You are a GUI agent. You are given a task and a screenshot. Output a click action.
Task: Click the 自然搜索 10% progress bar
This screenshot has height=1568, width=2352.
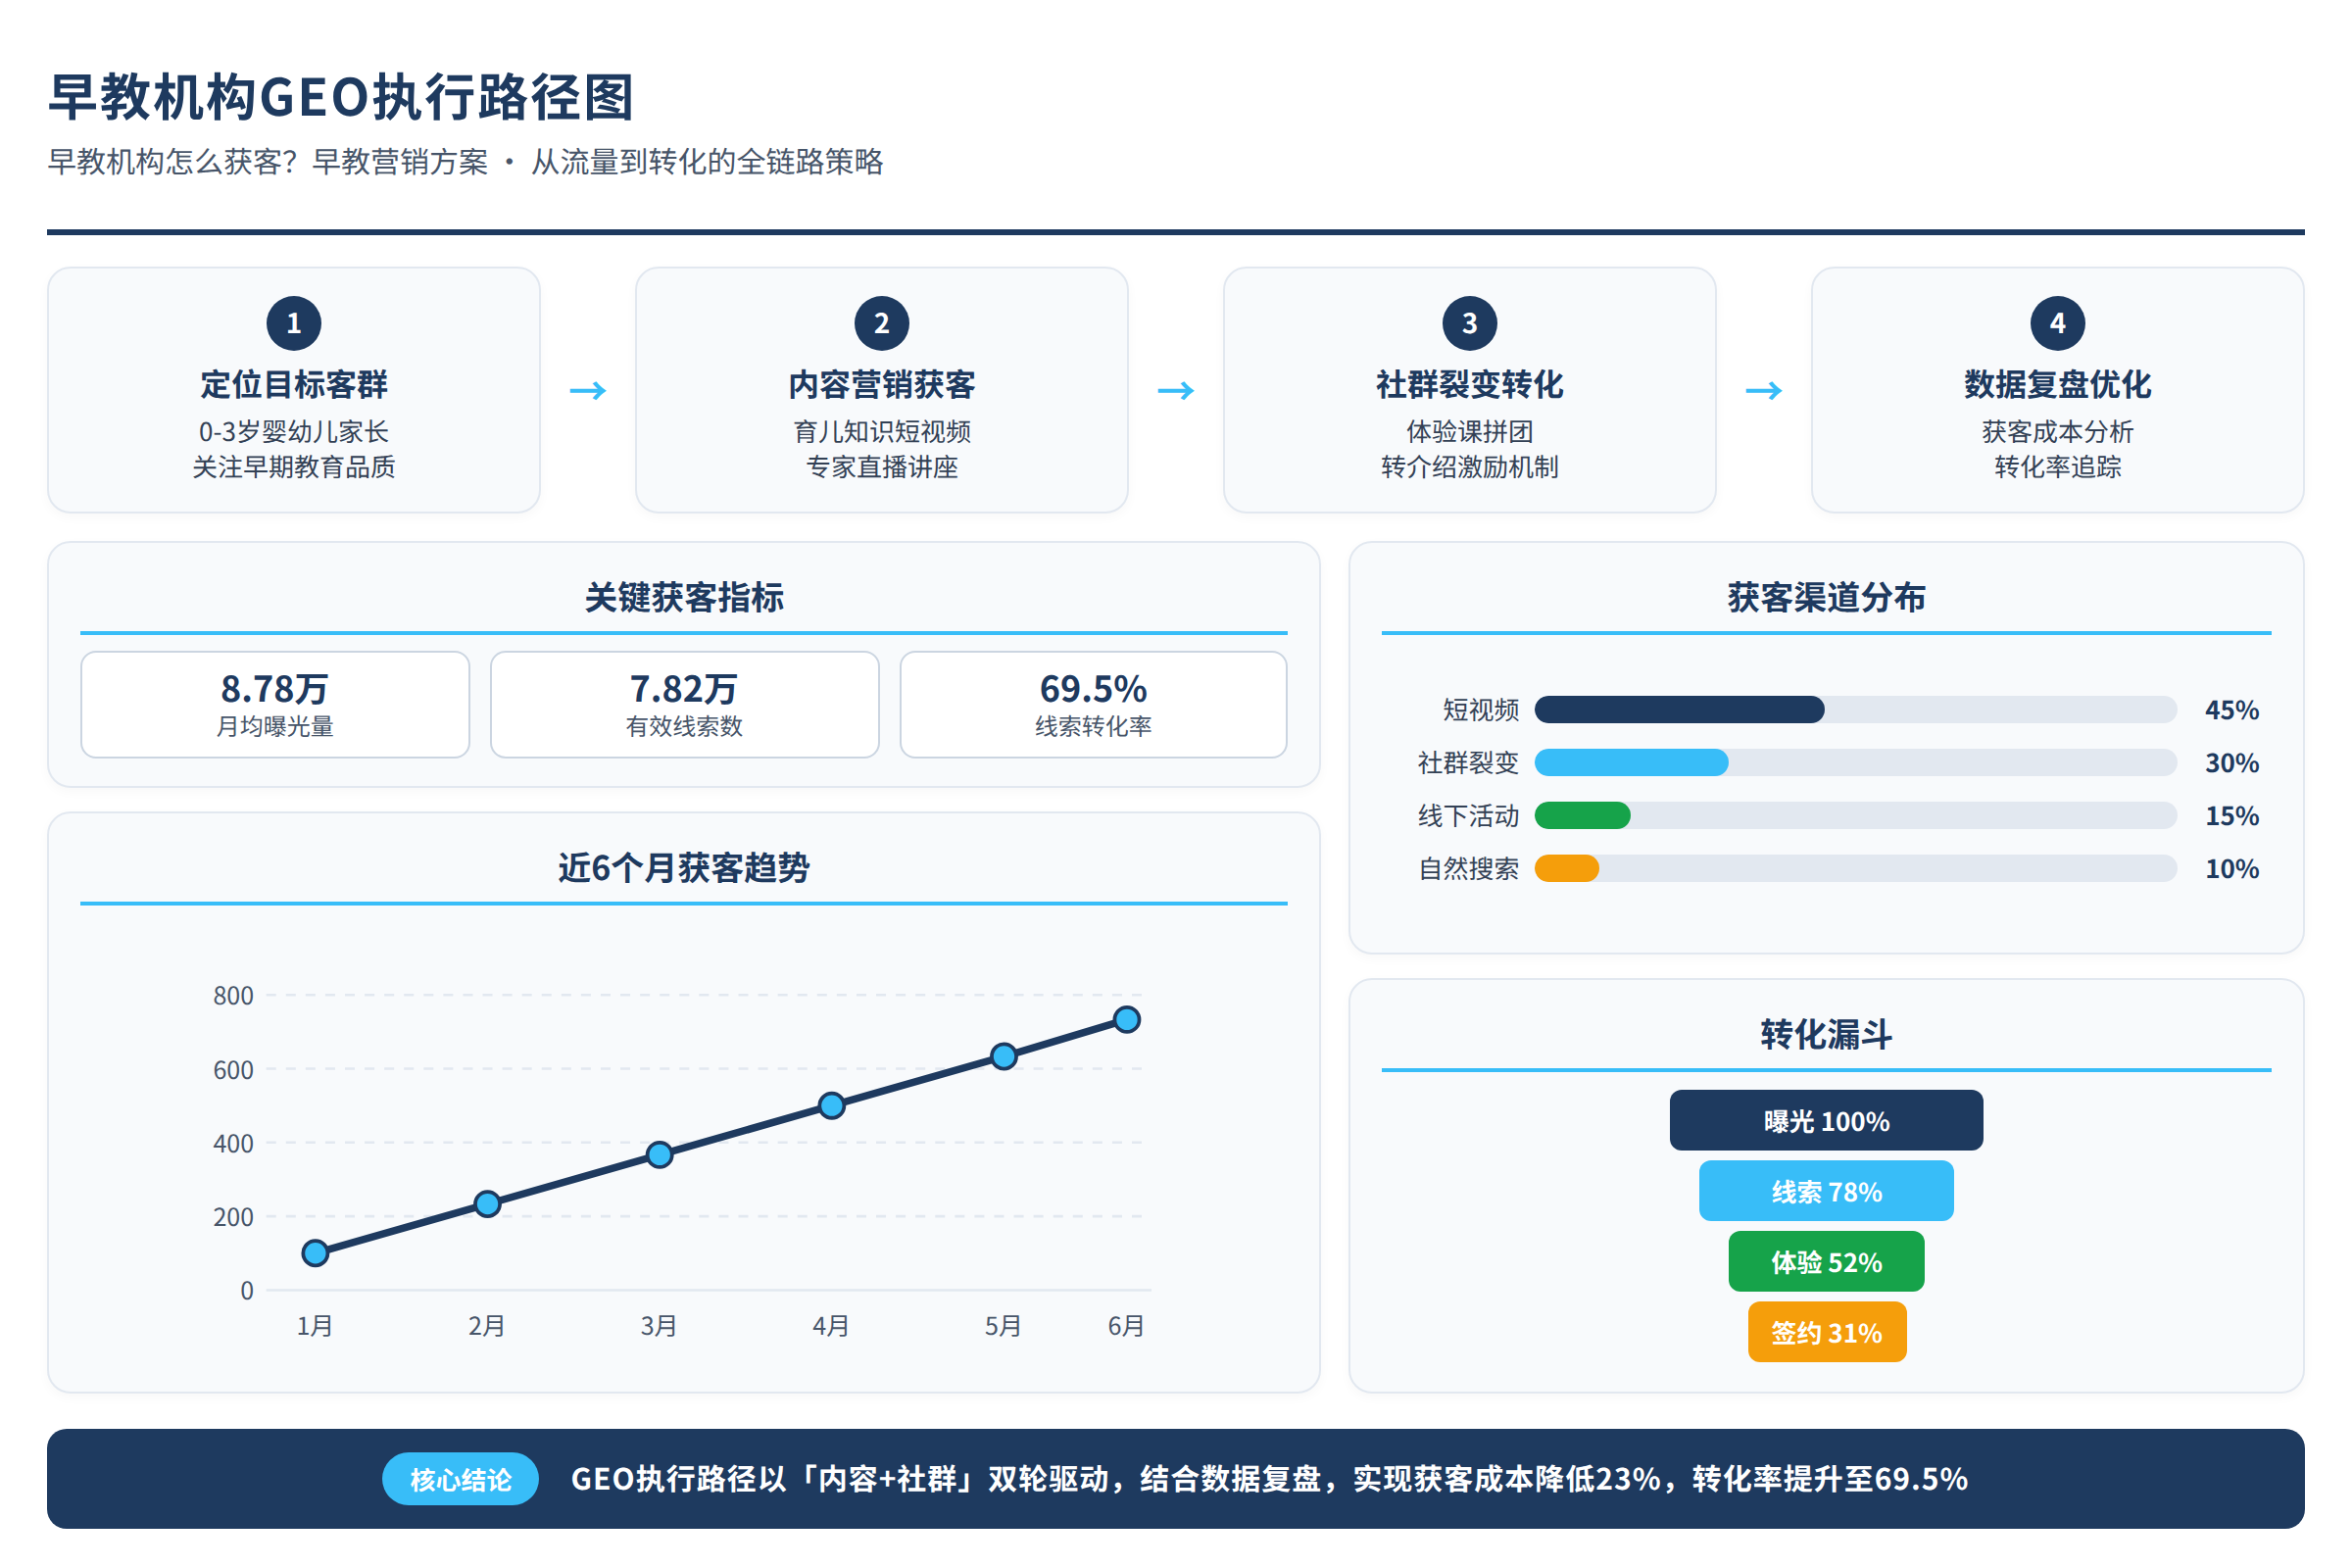point(1856,868)
